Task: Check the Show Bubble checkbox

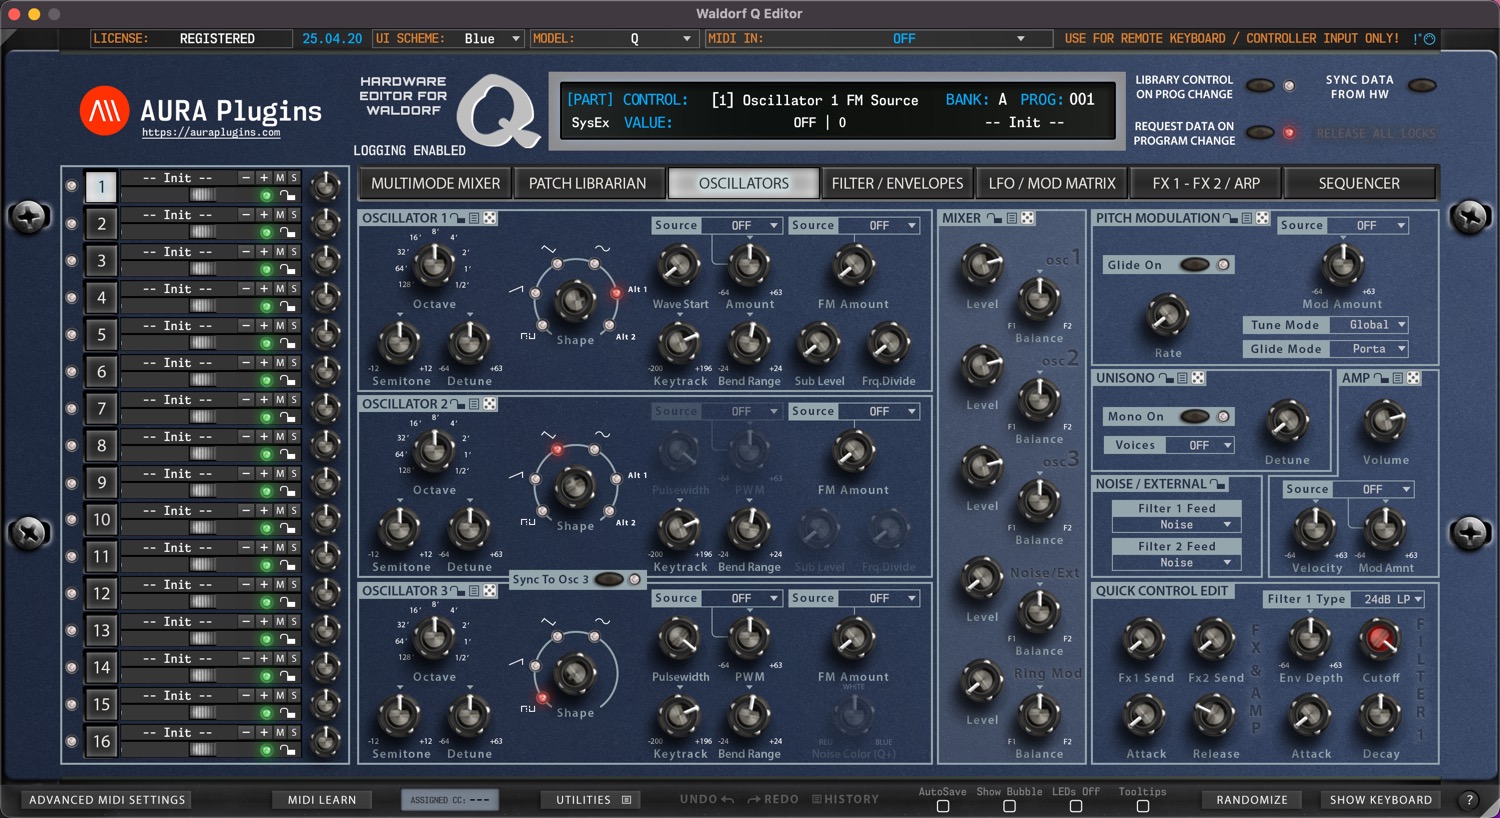Action: click(x=1010, y=806)
